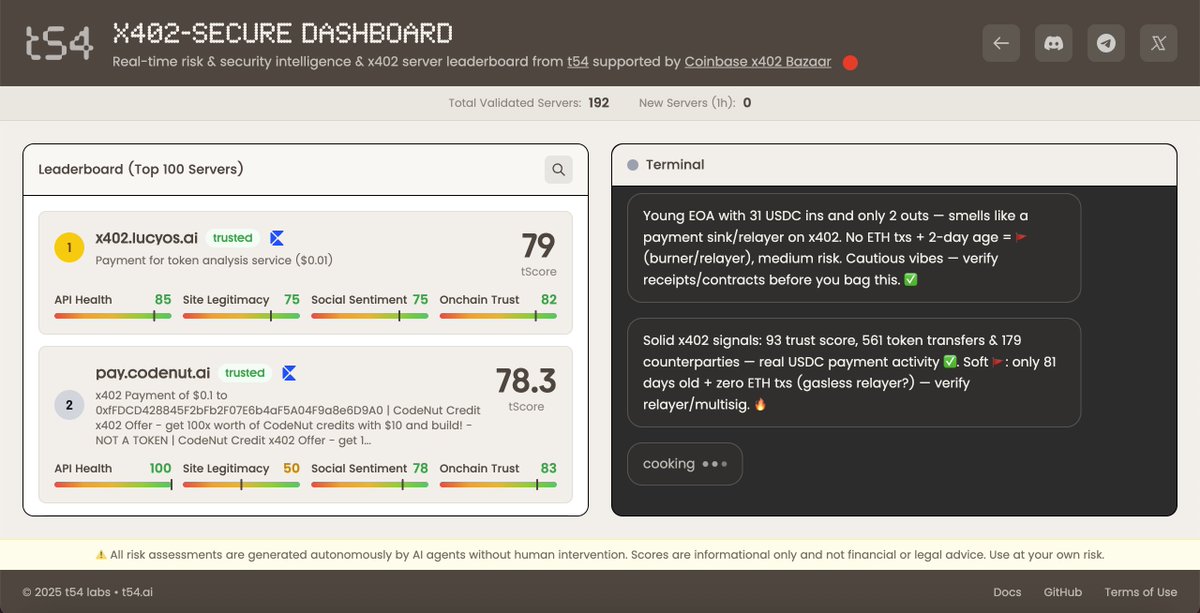Click the API Health bar for x402.lucyos.ai
The height and width of the screenshot is (613, 1200).
point(113,316)
